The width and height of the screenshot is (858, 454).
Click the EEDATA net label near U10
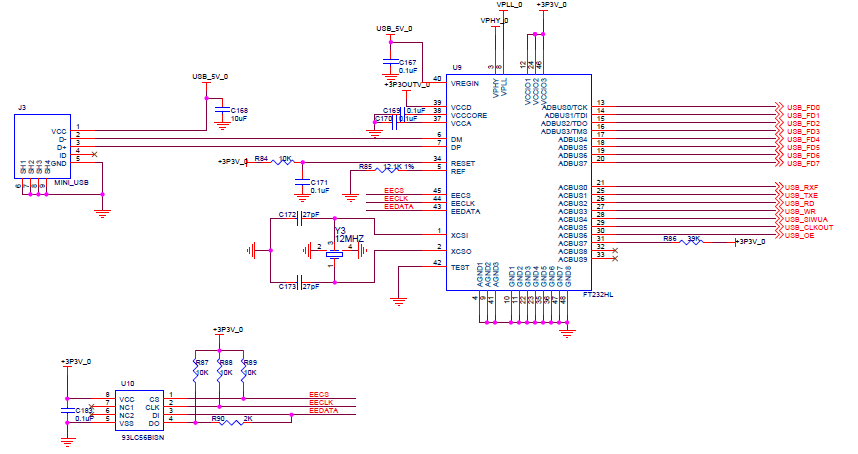pos(323,410)
